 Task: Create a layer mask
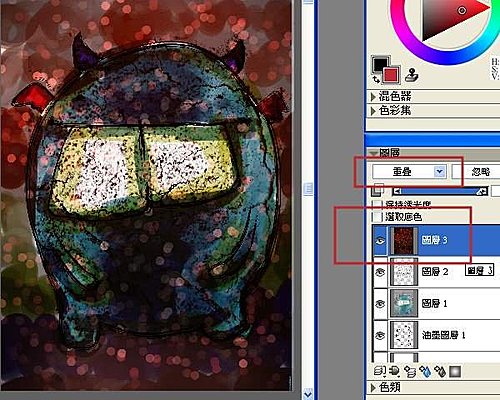coord(455,371)
